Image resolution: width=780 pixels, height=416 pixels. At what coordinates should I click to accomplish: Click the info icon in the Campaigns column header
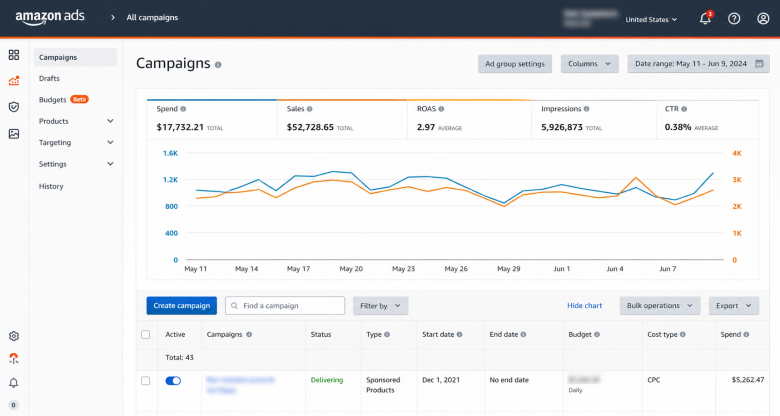pyautogui.click(x=249, y=334)
